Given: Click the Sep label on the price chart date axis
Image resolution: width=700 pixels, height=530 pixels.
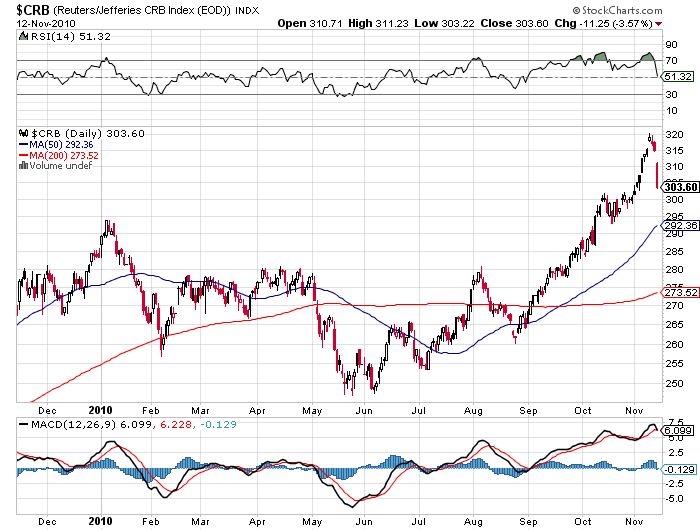Looking at the screenshot, I should click(528, 410).
